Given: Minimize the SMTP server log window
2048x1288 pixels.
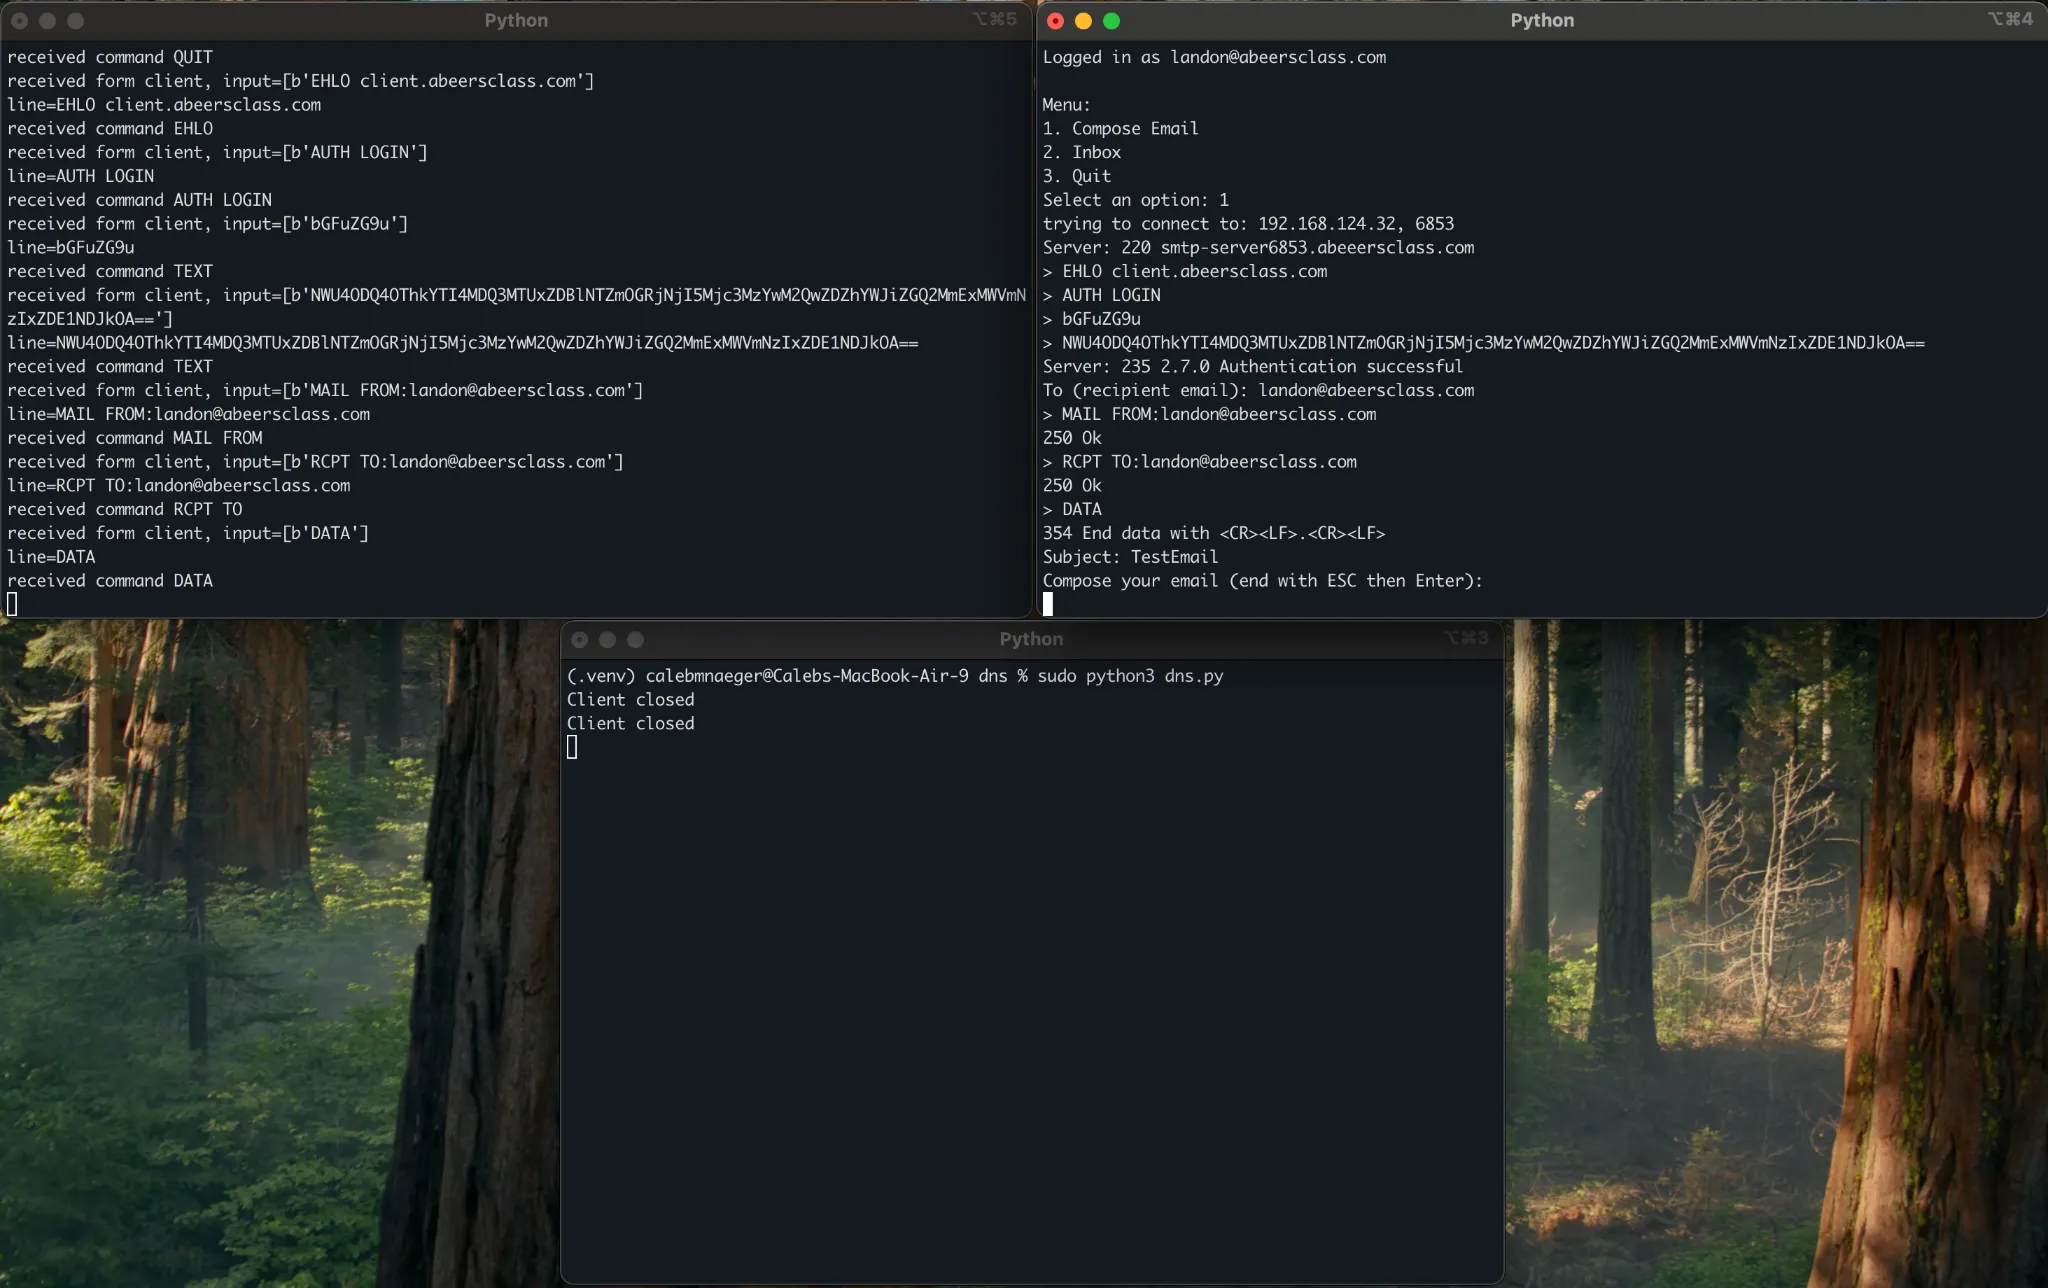Looking at the screenshot, I should [x=47, y=21].
